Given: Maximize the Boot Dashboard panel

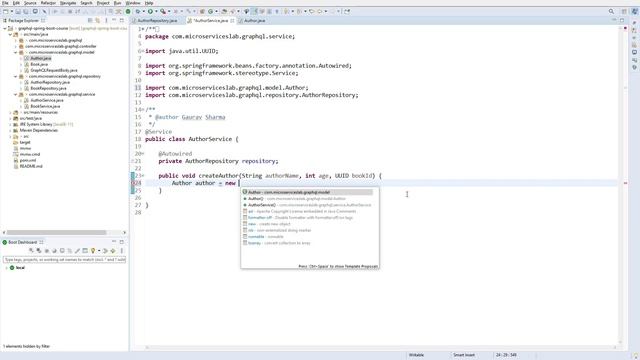Looking at the screenshot, I should point(122,242).
